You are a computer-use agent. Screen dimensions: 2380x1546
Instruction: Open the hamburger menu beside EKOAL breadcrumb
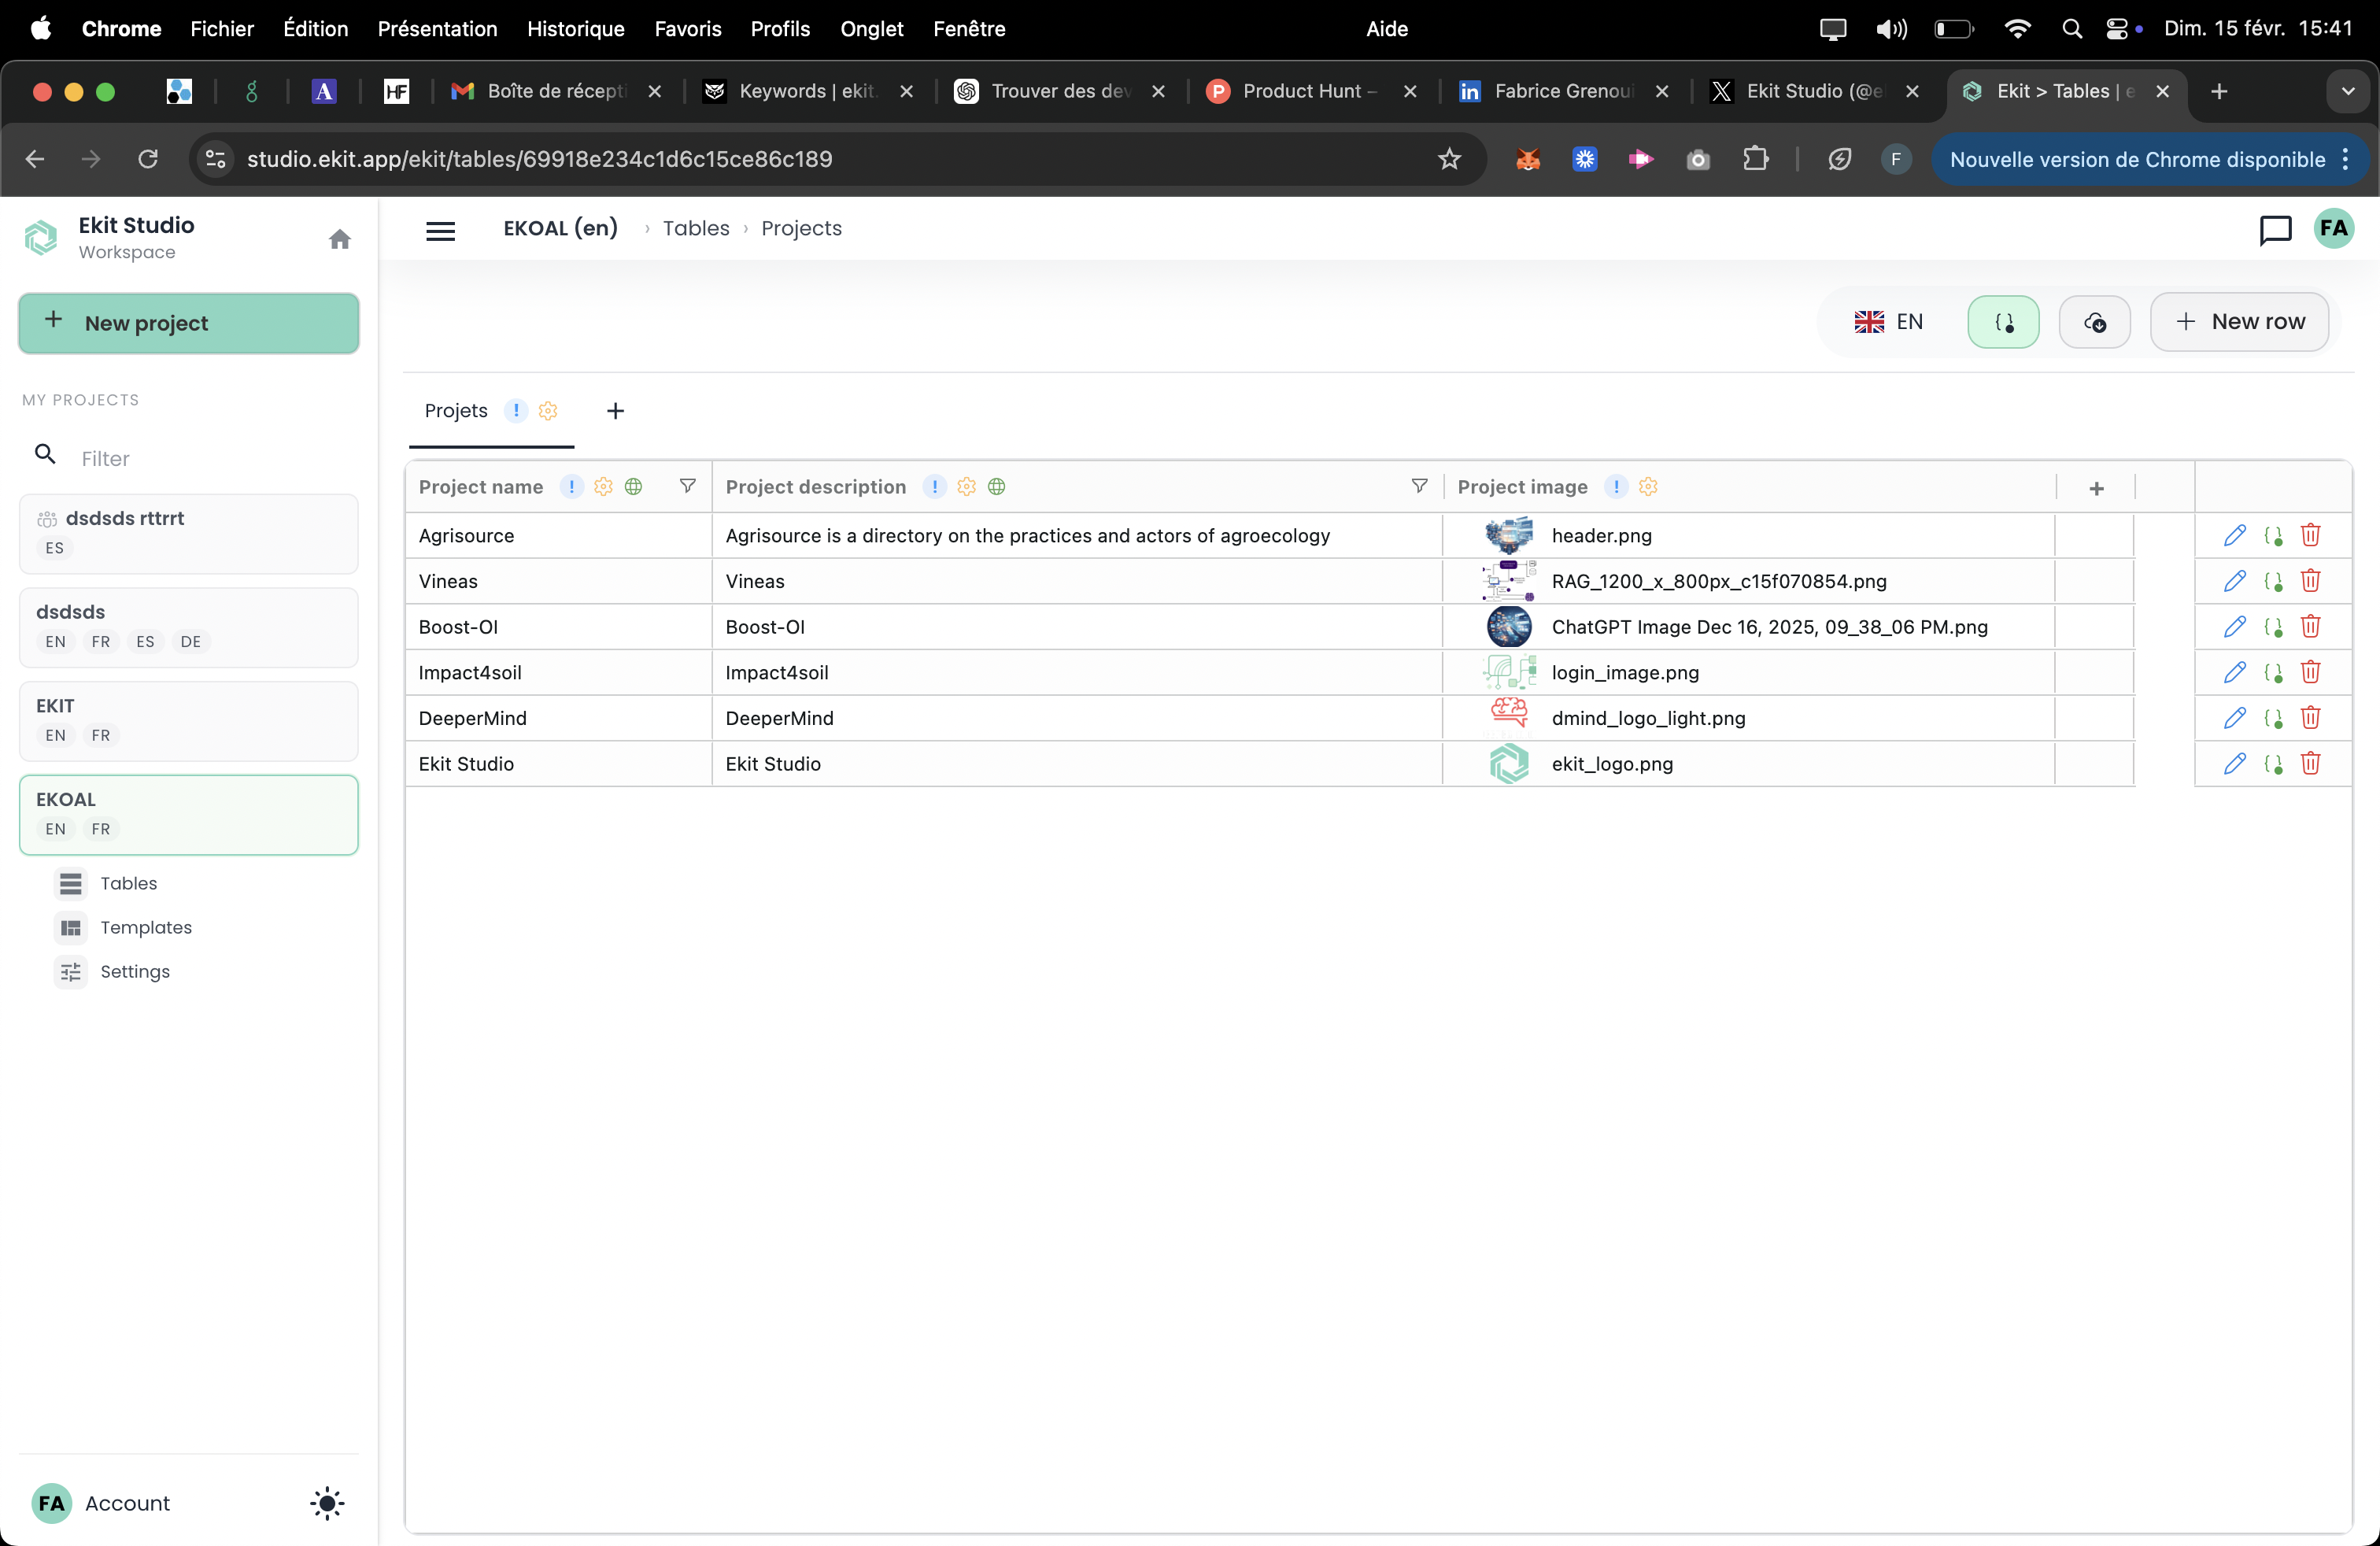click(440, 230)
